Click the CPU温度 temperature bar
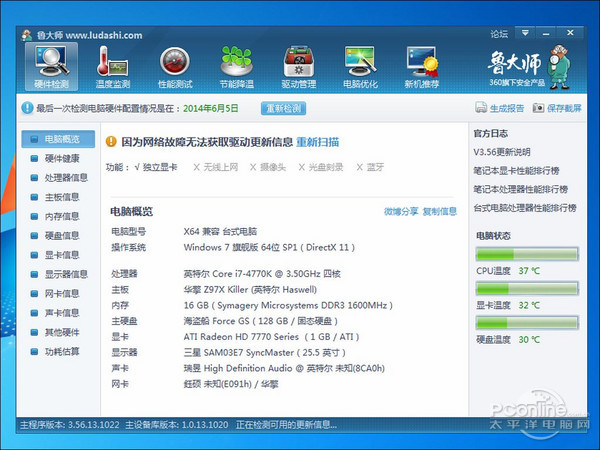Screen dimensions: 600x450 pos(526,255)
